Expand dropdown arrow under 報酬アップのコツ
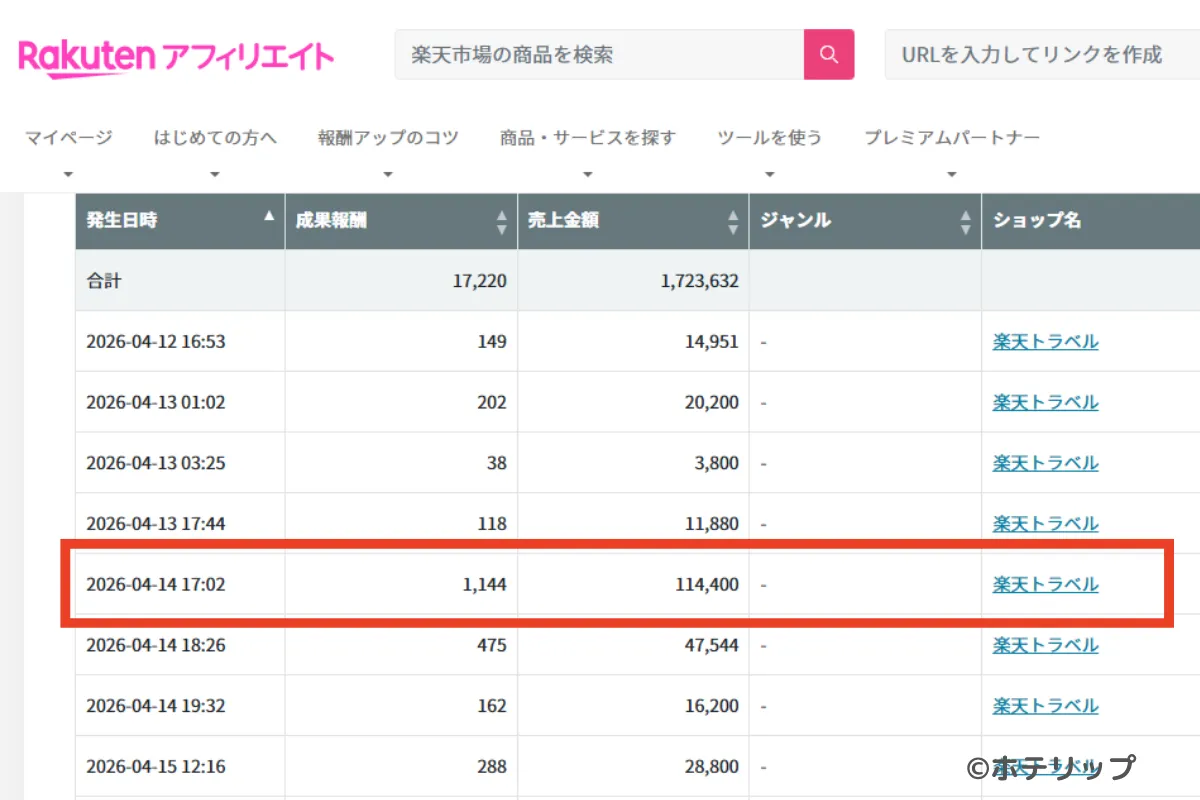 coord(388,175)
